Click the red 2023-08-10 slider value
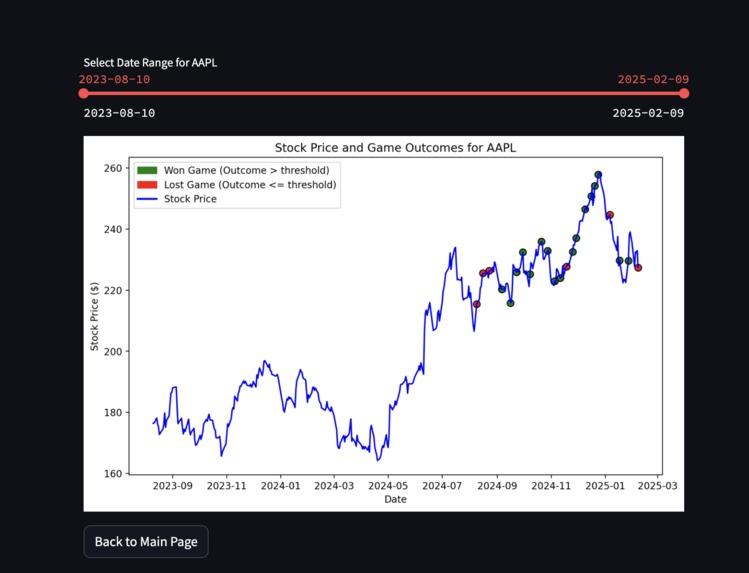This screenshot has width=749, height=573. [x=114, y=79]
